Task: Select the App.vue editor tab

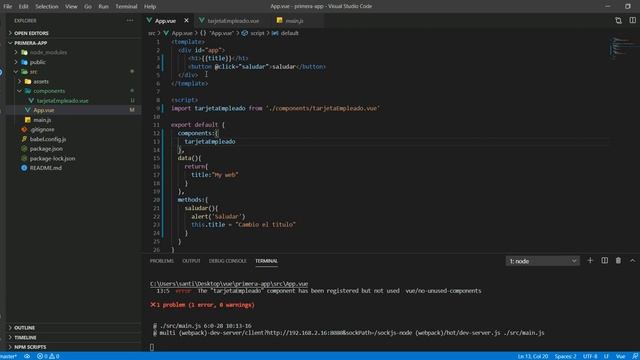Action: click(165, 20)
